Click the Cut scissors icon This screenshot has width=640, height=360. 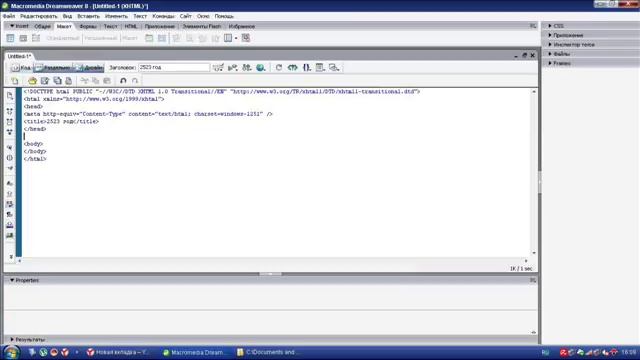84,81
